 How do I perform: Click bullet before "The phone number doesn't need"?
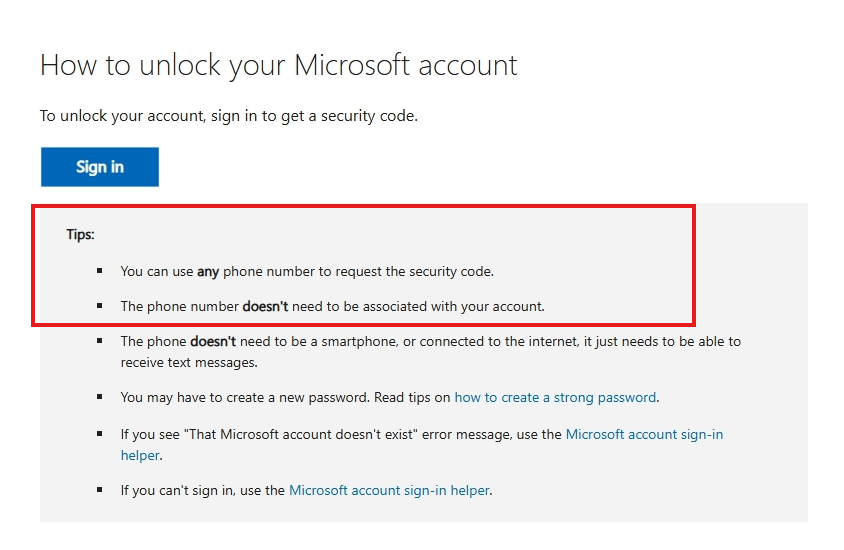[100, 306]
